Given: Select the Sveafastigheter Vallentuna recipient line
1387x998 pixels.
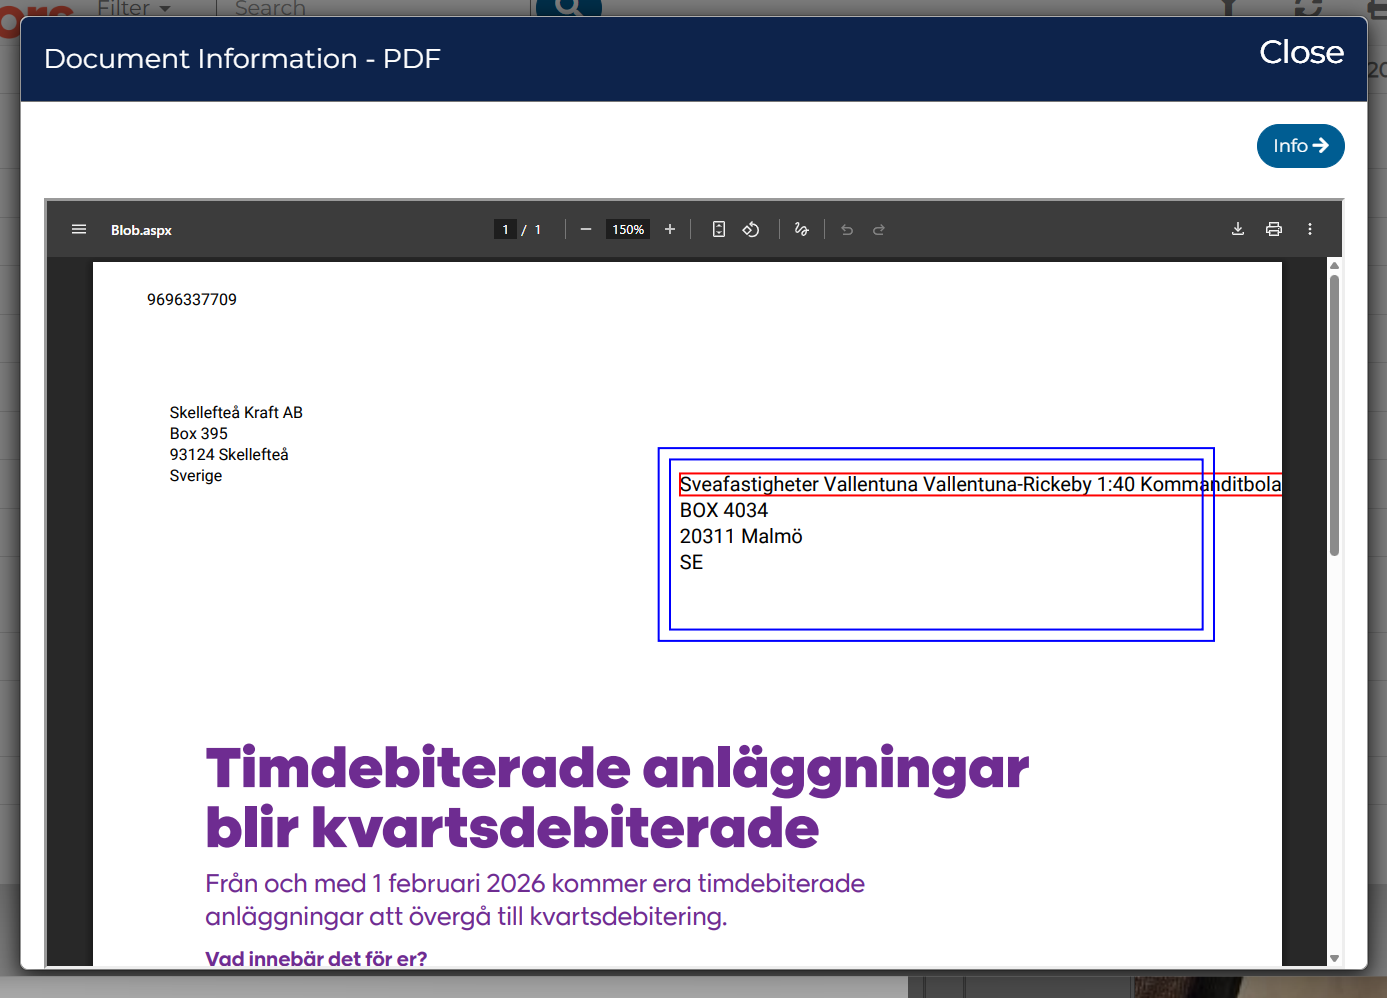Looking at the screenshot, I should coord(980,484).
